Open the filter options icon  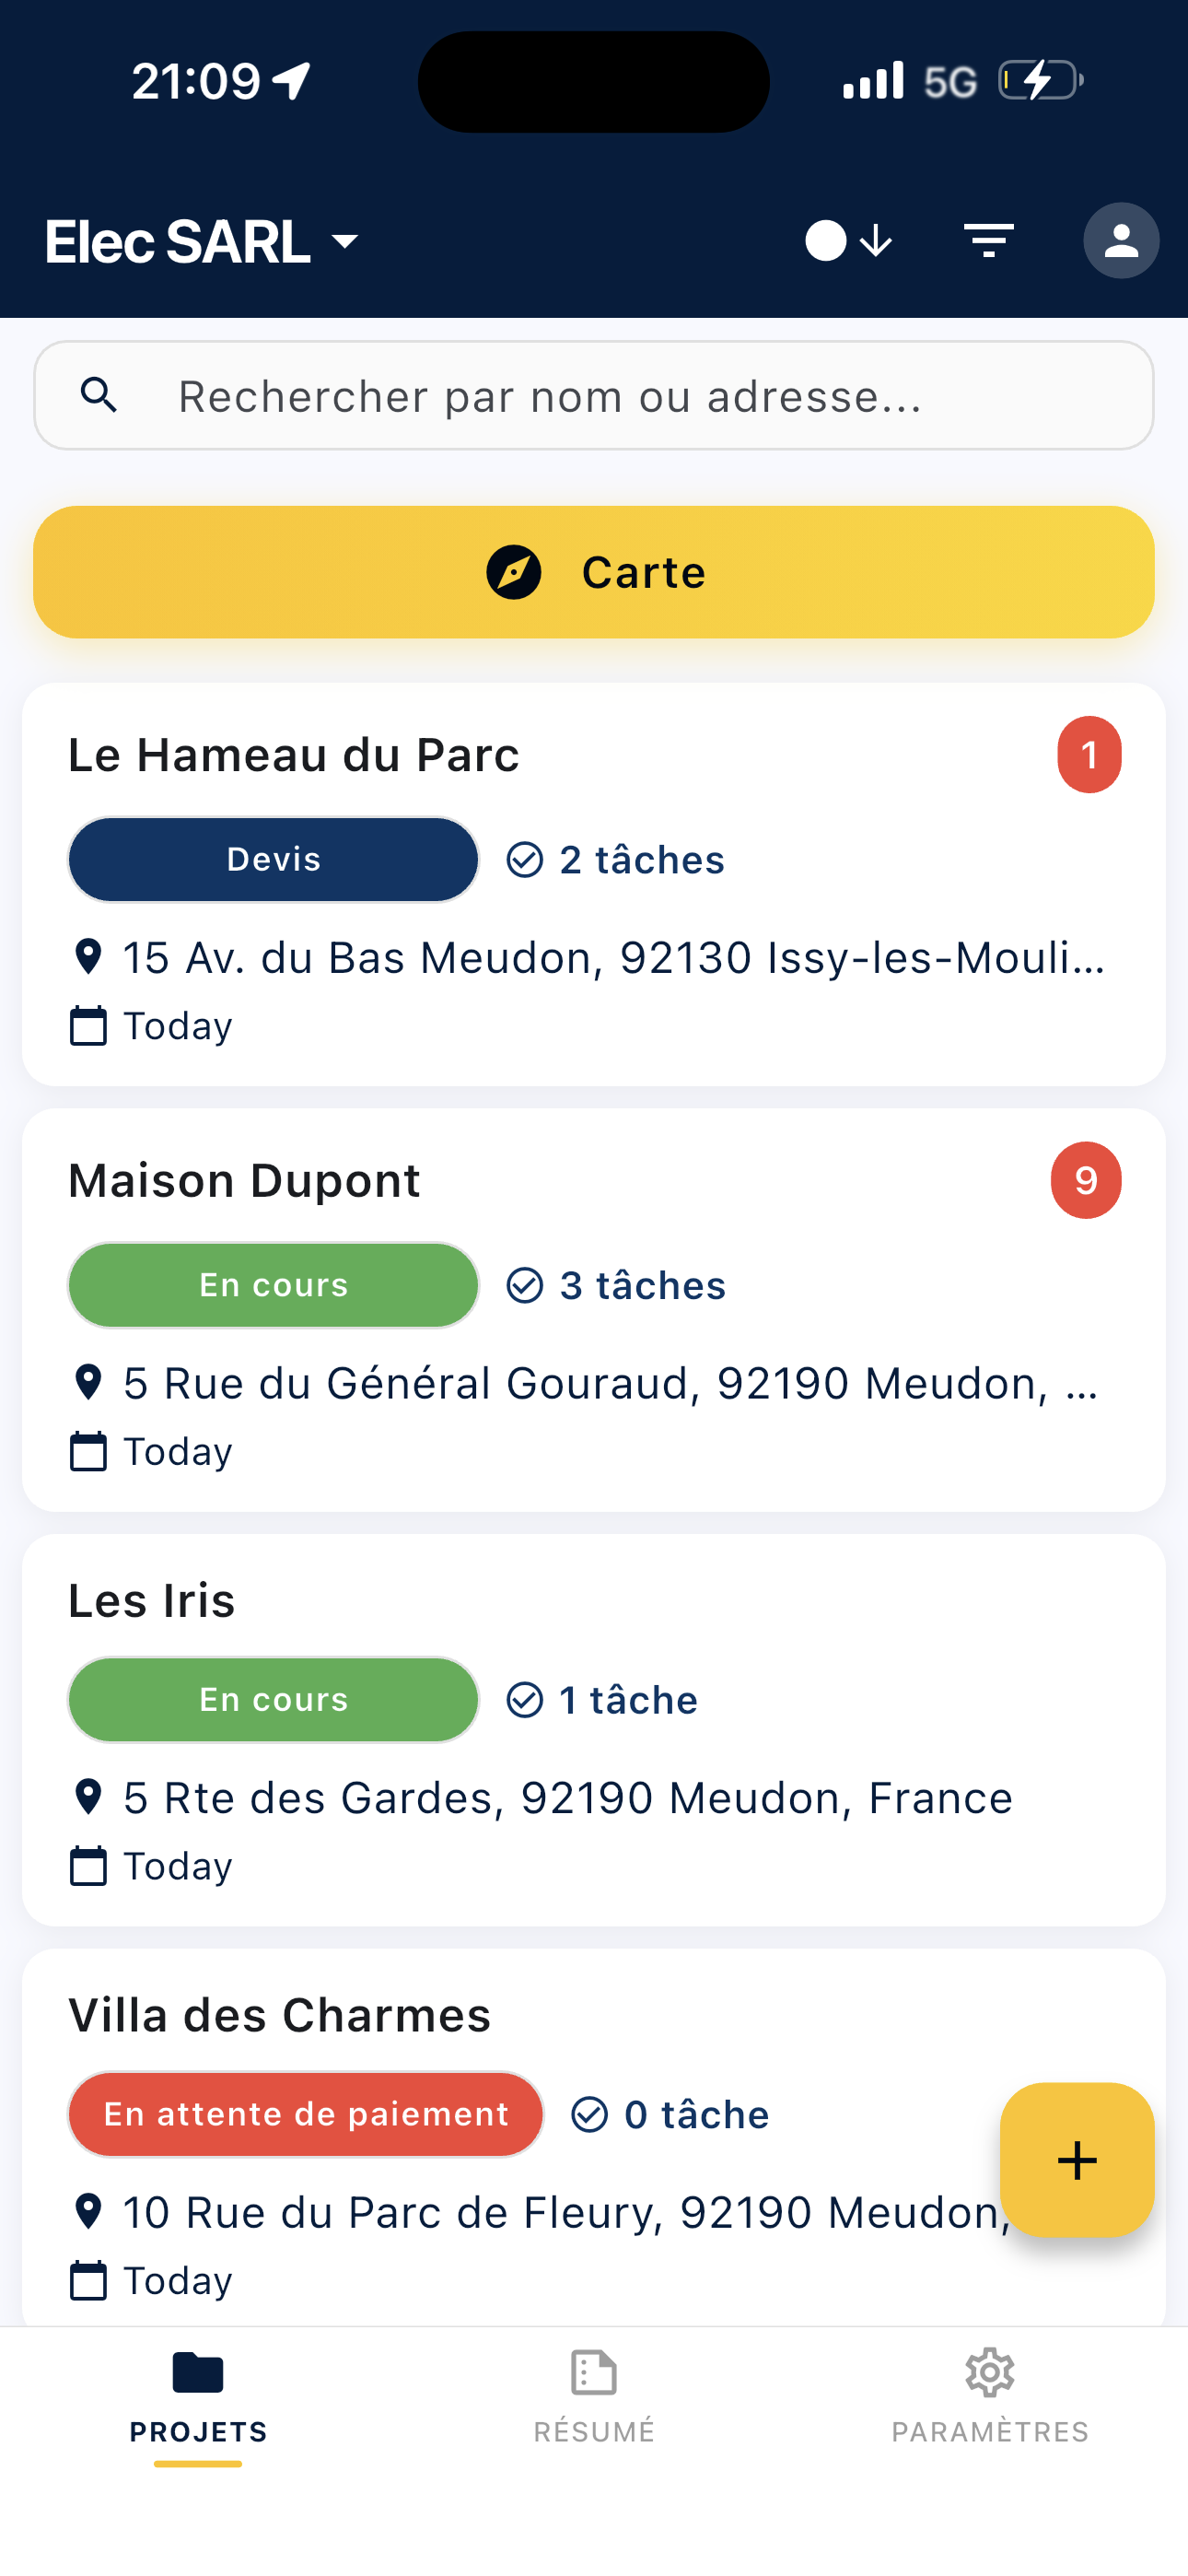[988, 241]
